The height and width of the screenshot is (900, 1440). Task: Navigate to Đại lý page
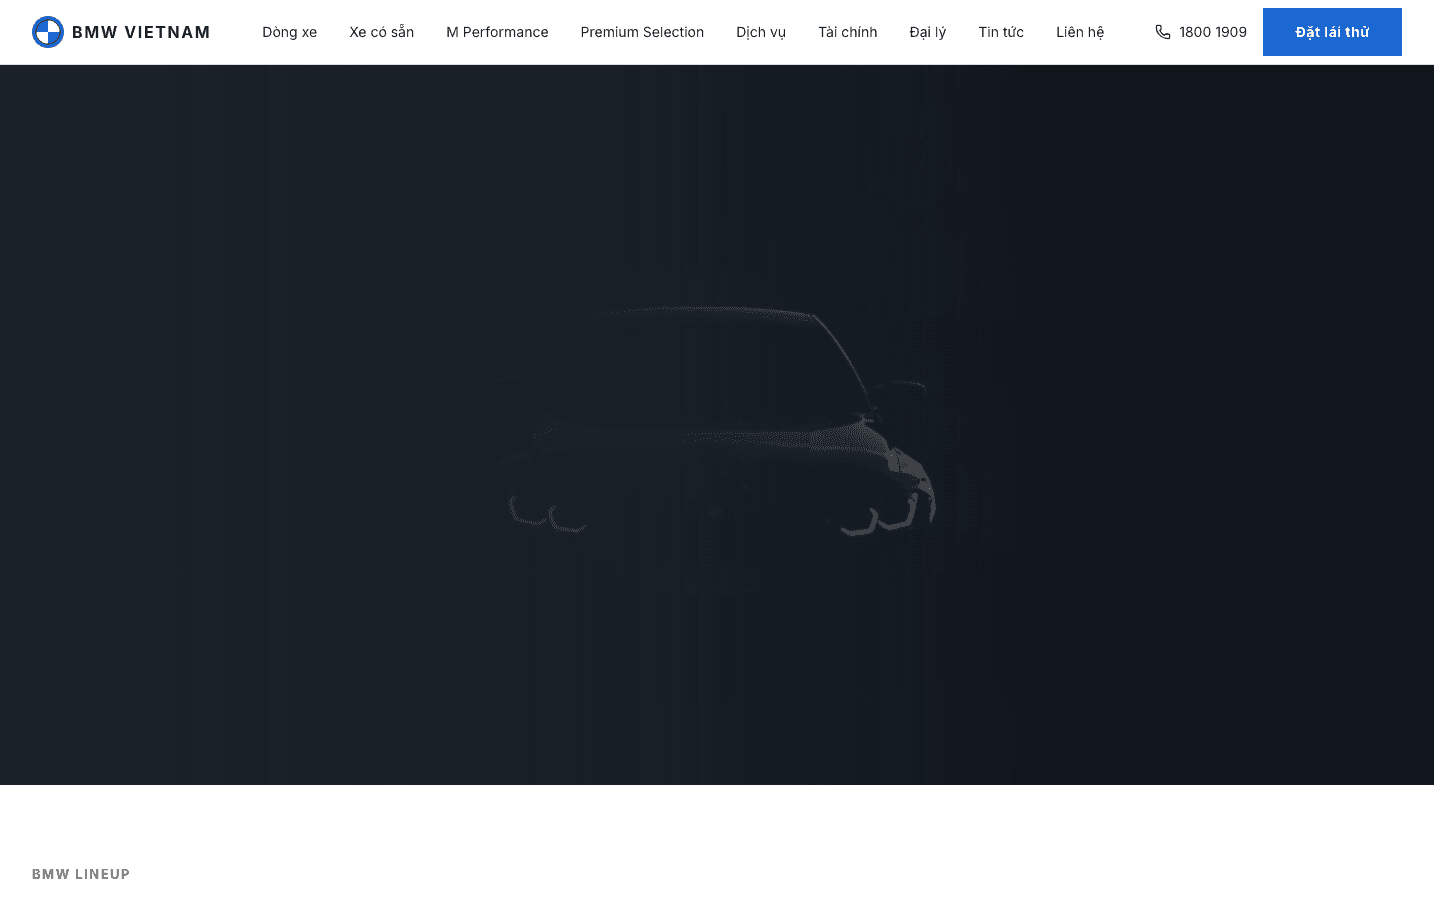point(928,32)
